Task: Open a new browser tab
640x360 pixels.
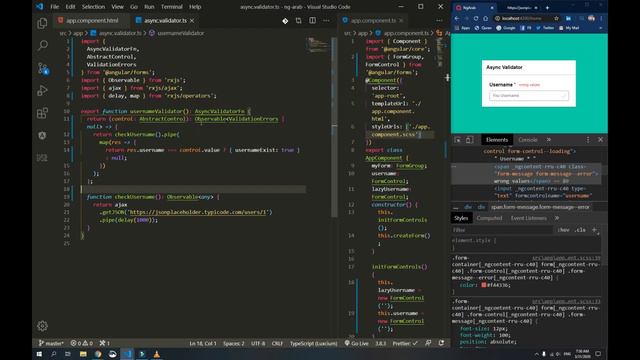Action: [547, 7]
